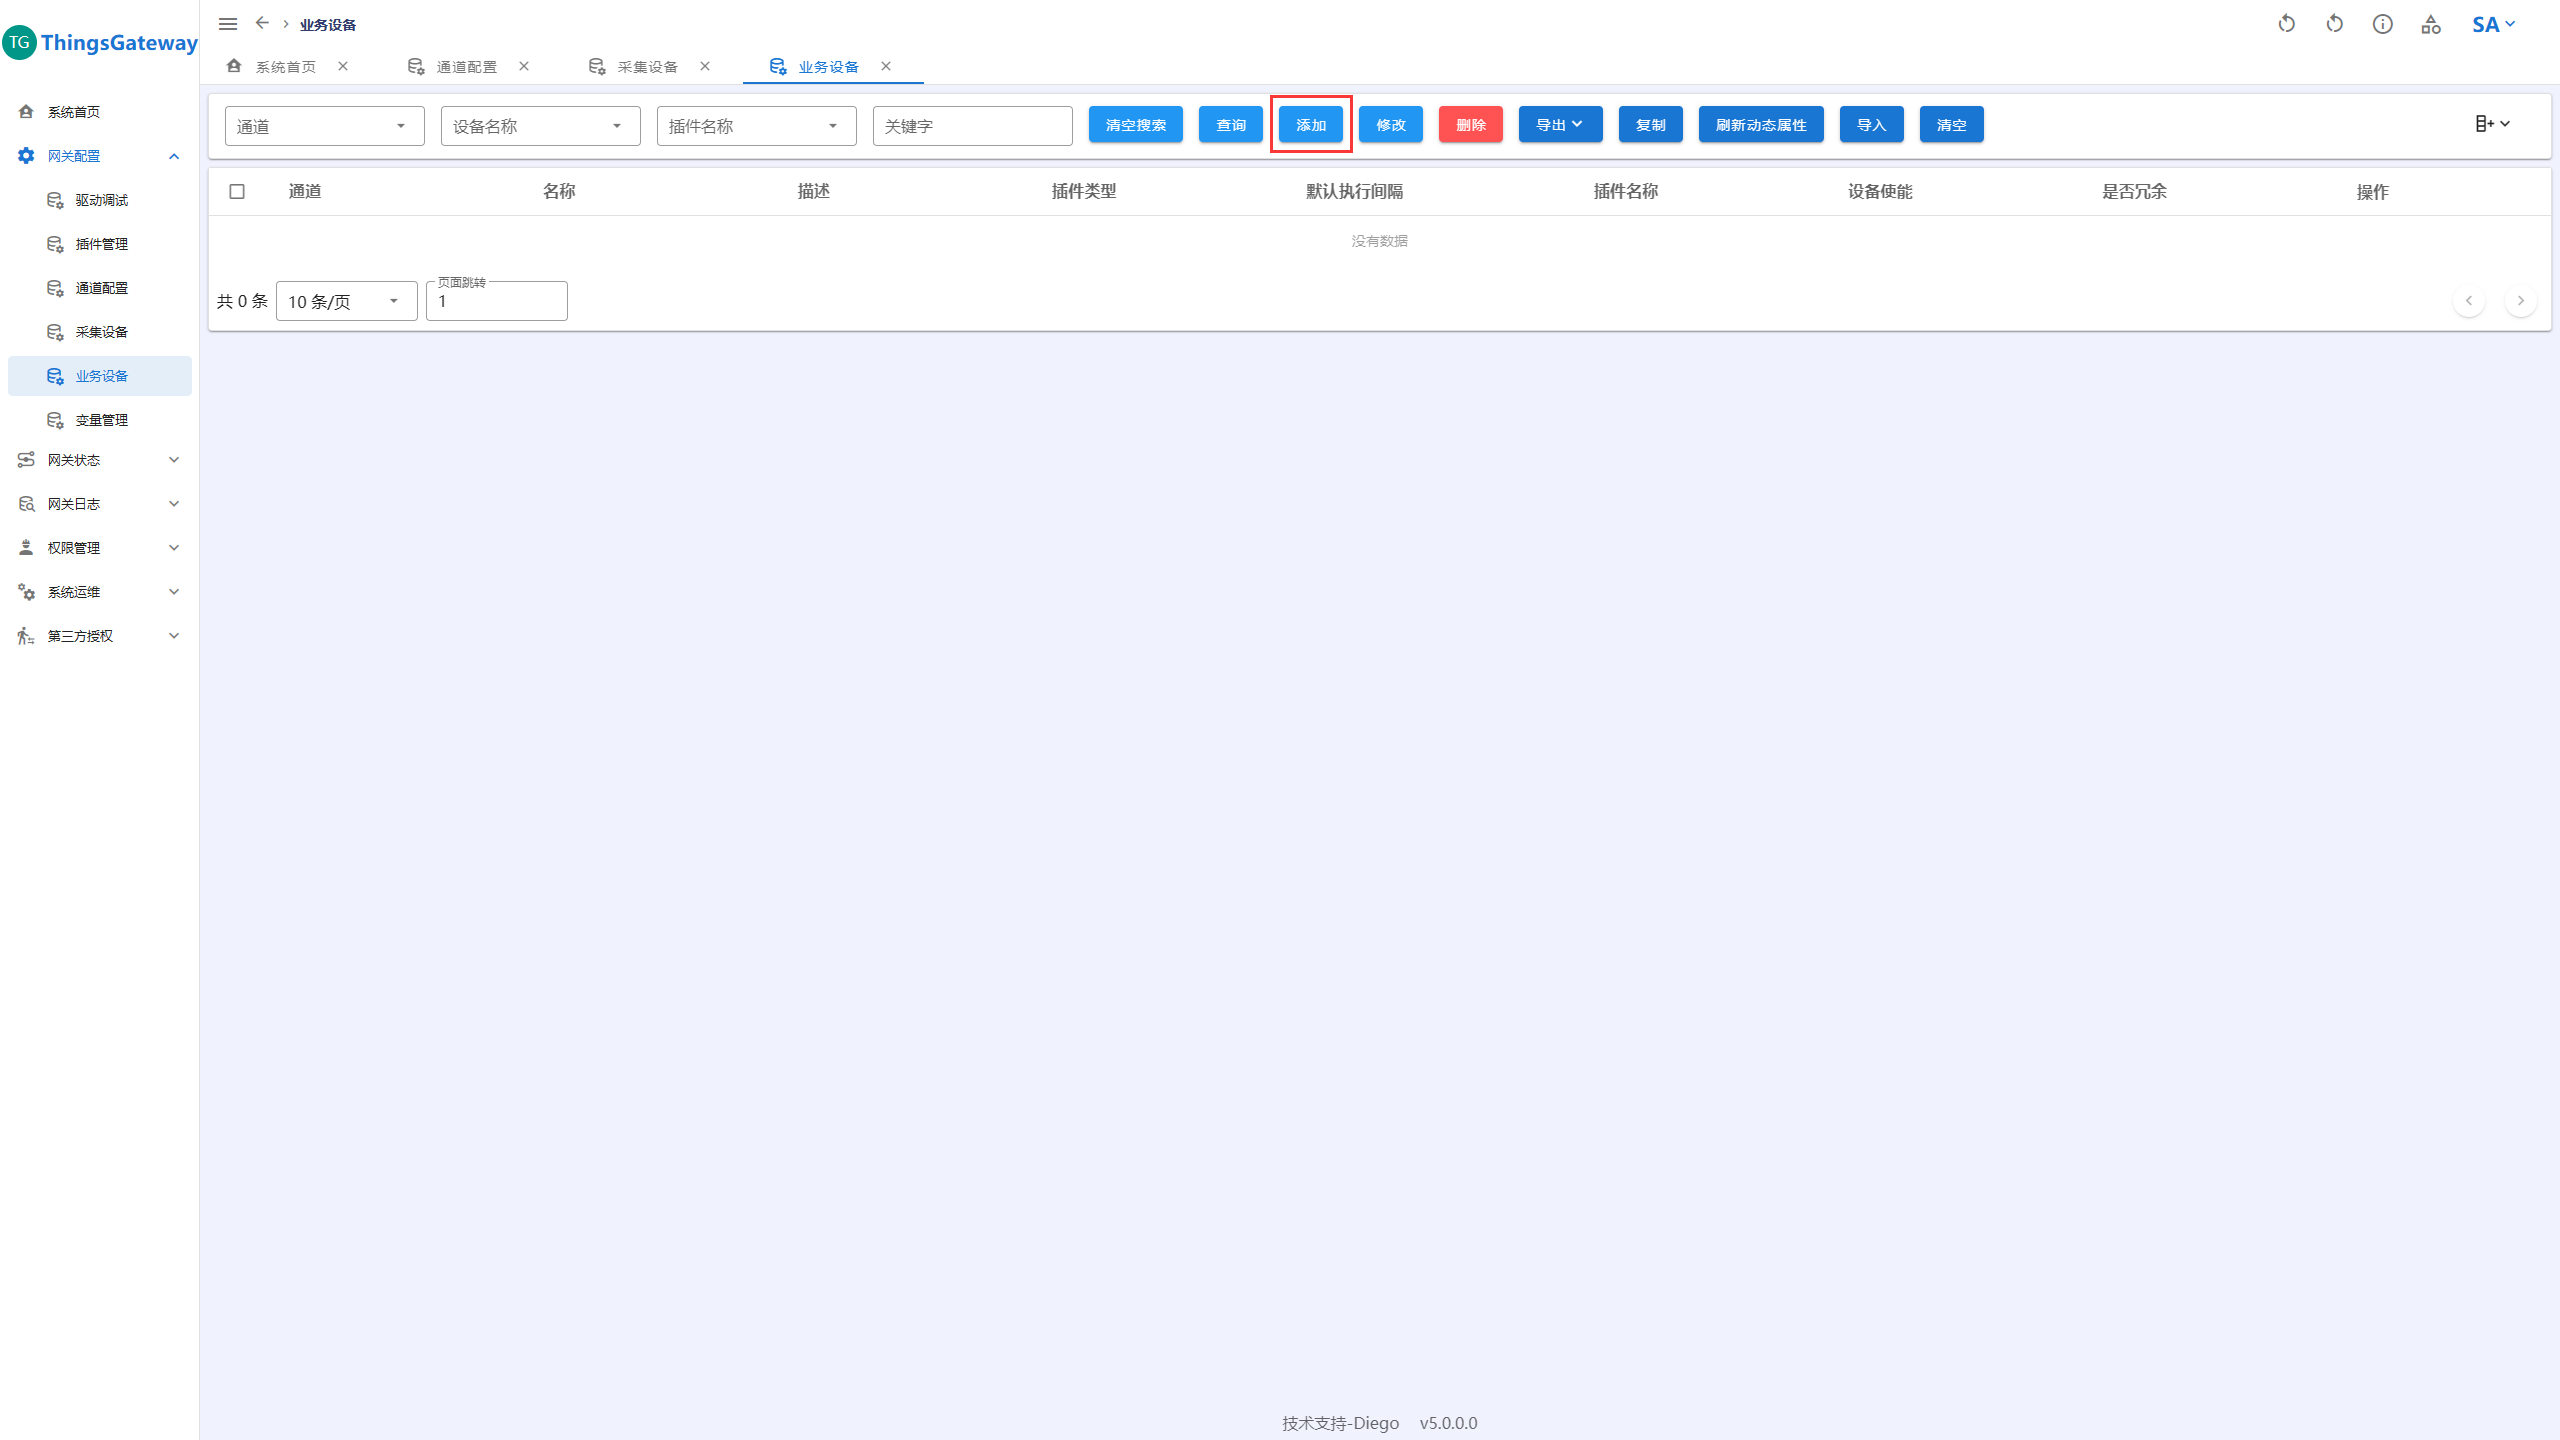Close the 系统首页 tab
The height and width of the screenshot is (1440, 2560).
click(x=343, y=66)
